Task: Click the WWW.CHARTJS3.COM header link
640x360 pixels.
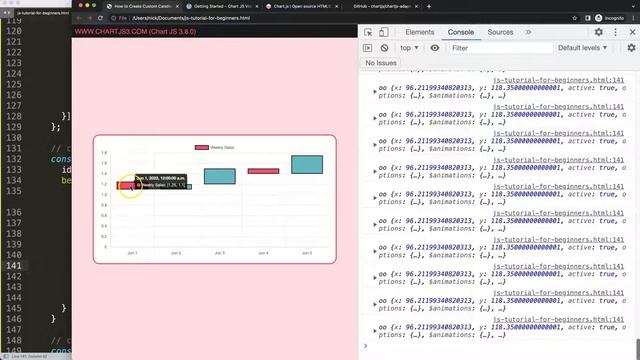Action: [x=135, y=31]
